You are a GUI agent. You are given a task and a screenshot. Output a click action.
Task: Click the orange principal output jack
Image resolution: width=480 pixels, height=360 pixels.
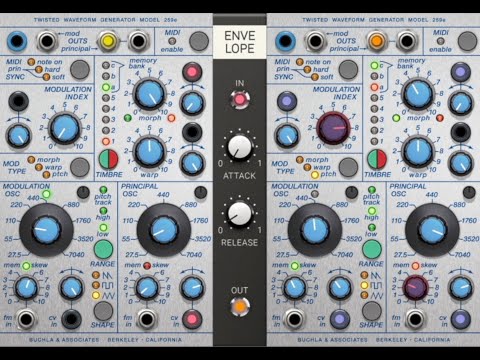(x=376, y=41)
